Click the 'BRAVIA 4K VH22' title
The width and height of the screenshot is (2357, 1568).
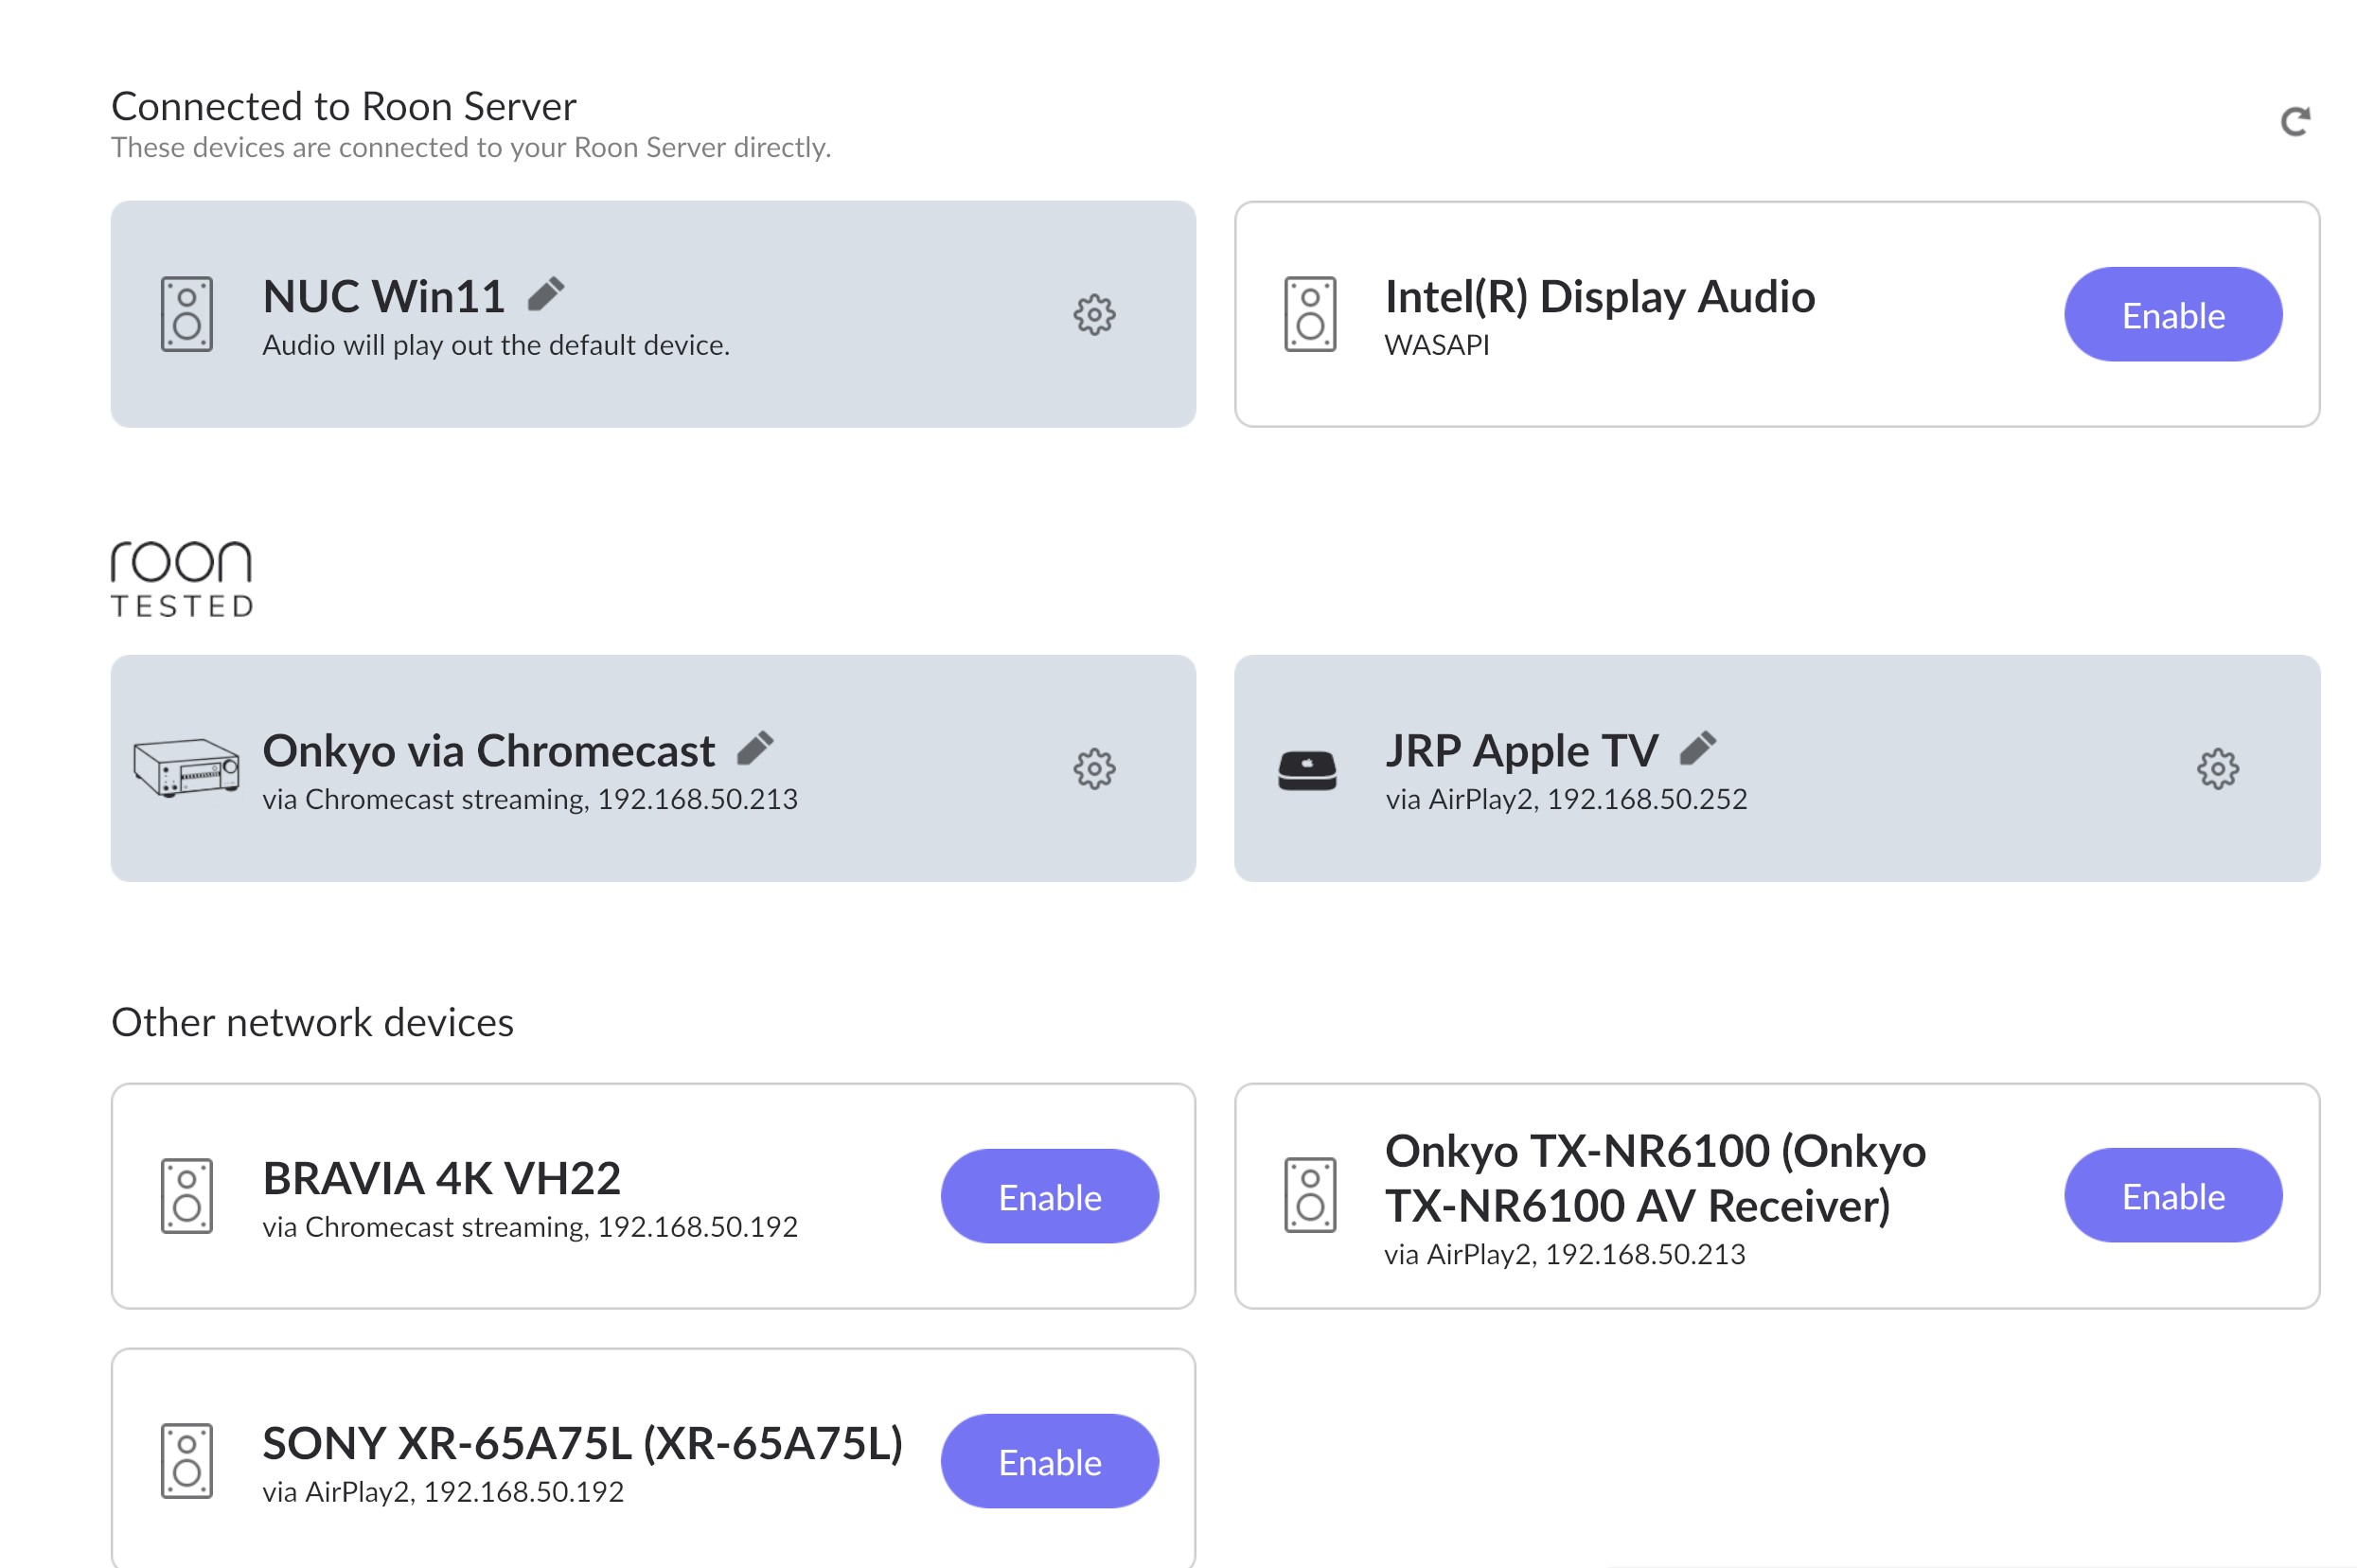(x=441, y=1178)
